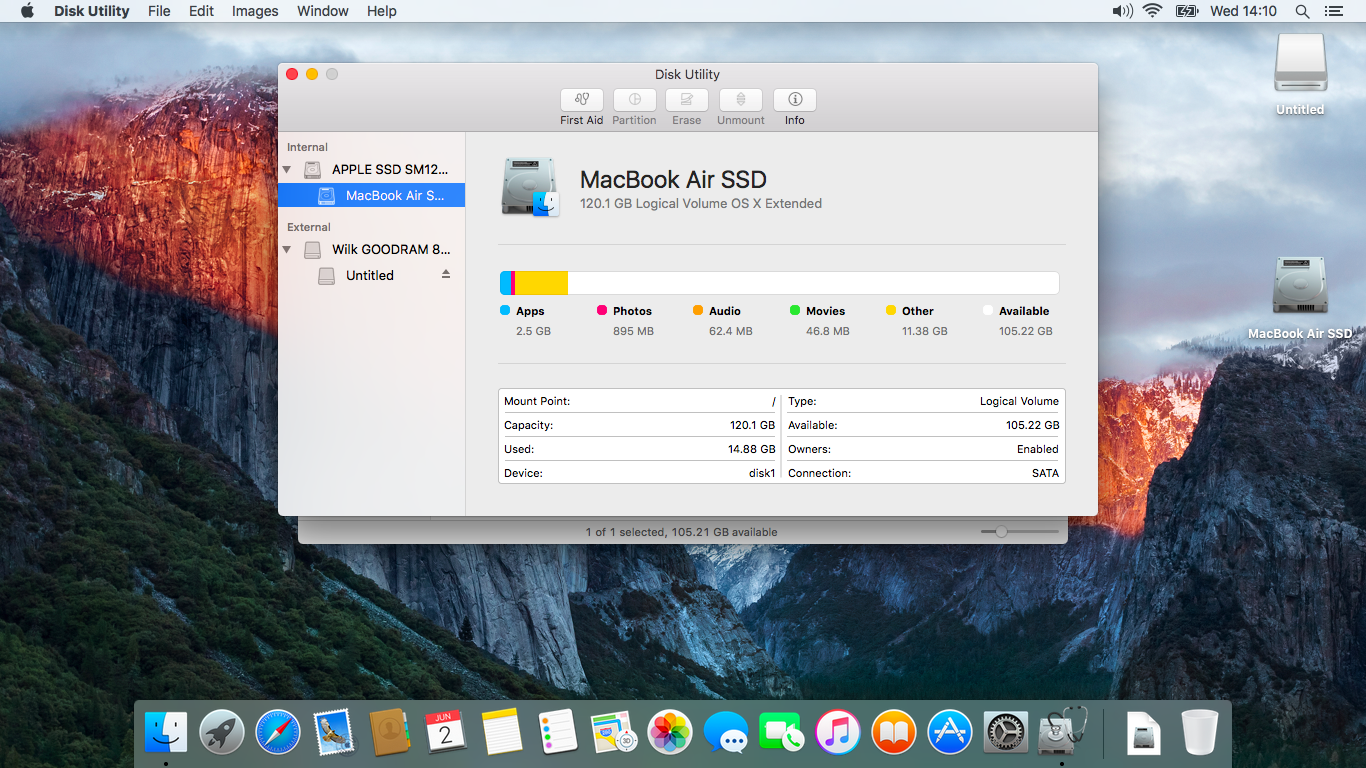Click the yellow Other legend dot
The height and width of the screenshot is (768, 1366).
click(891, 311)
